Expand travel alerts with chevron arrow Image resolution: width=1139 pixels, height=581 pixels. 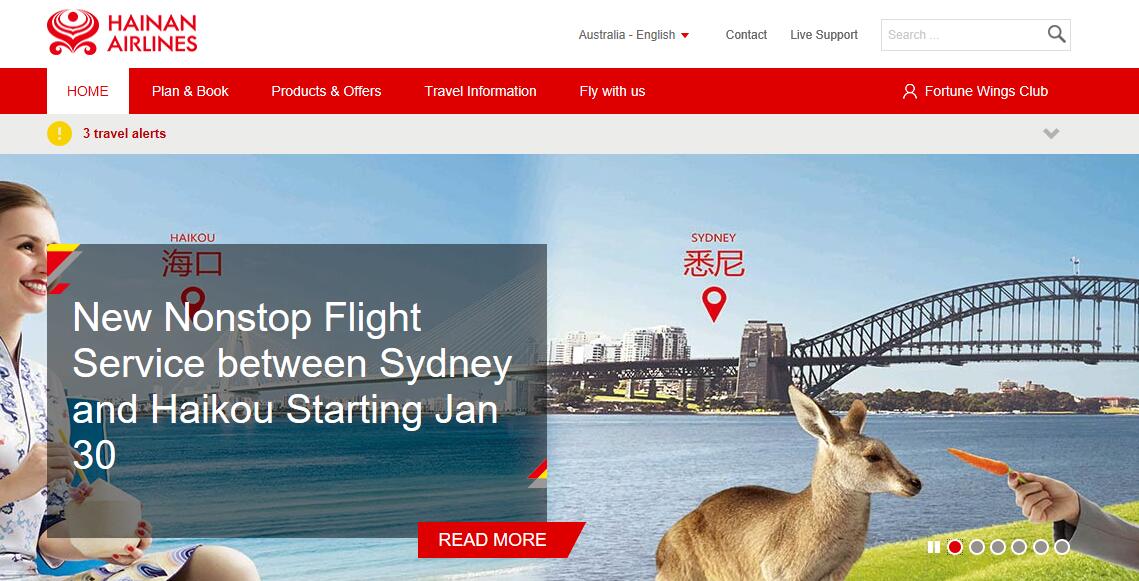1051,134
